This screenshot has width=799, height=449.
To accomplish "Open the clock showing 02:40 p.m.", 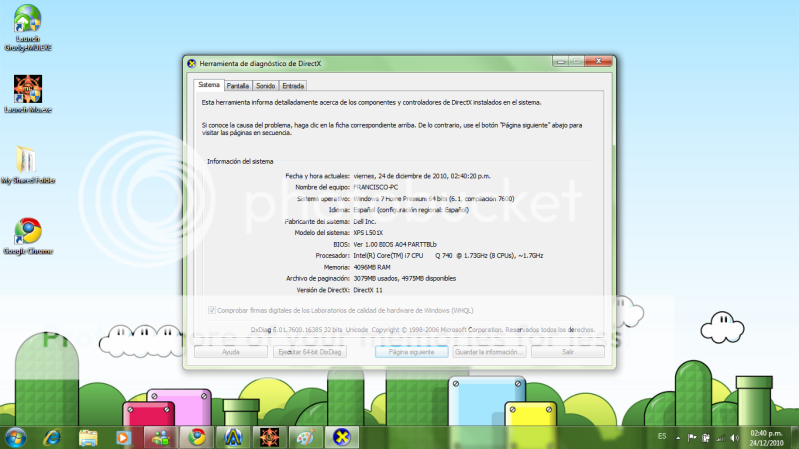I will click(766, 438).
